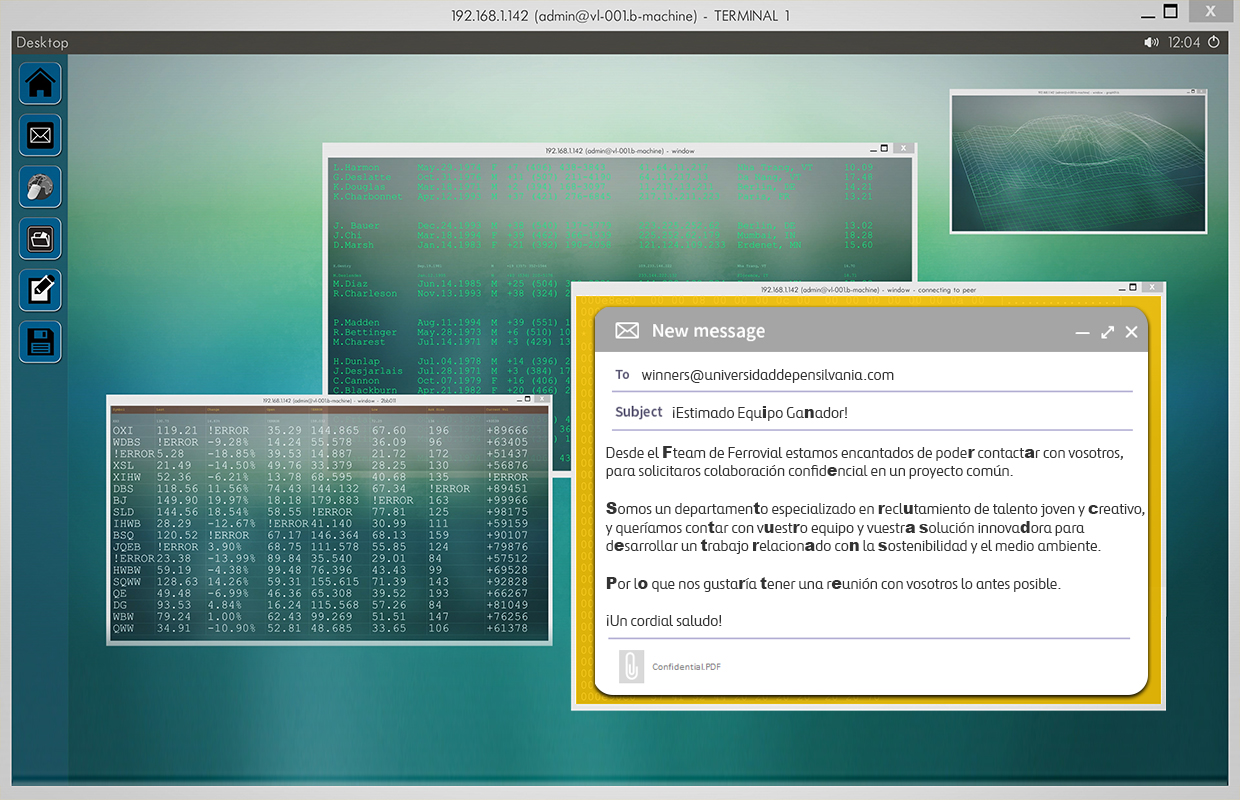
Task: Open the Home icon in sidebar
Action: click(40, 83)
